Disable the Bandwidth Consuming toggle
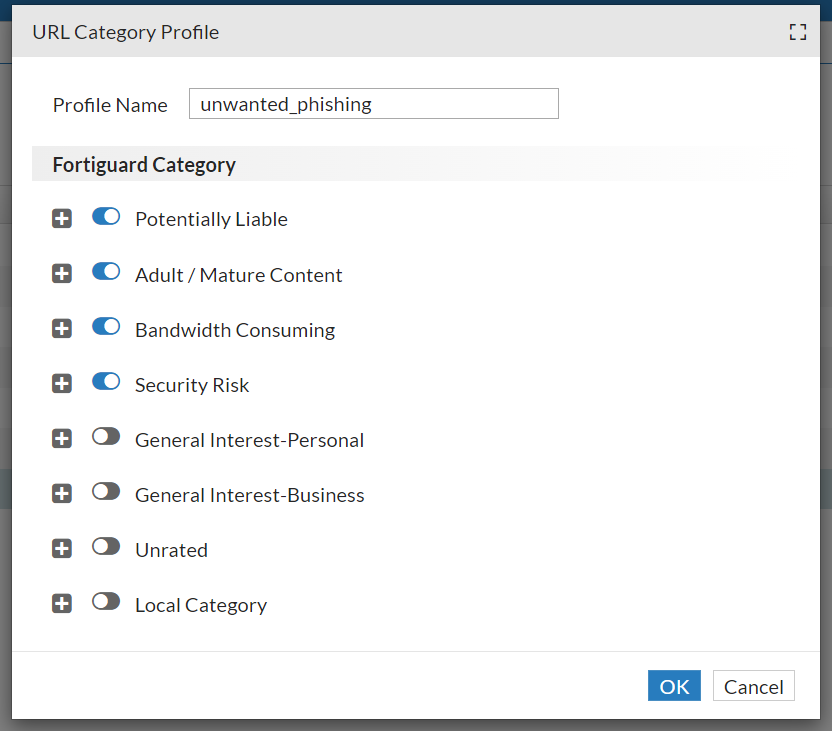832x731 pixels. click(106, 327)
